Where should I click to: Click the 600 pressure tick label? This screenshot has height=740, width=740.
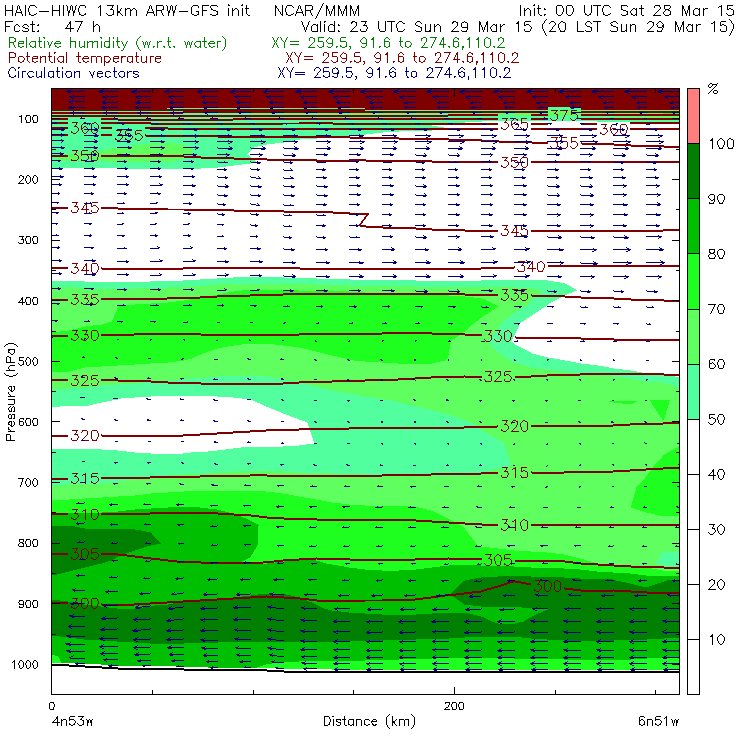point(28,421)
